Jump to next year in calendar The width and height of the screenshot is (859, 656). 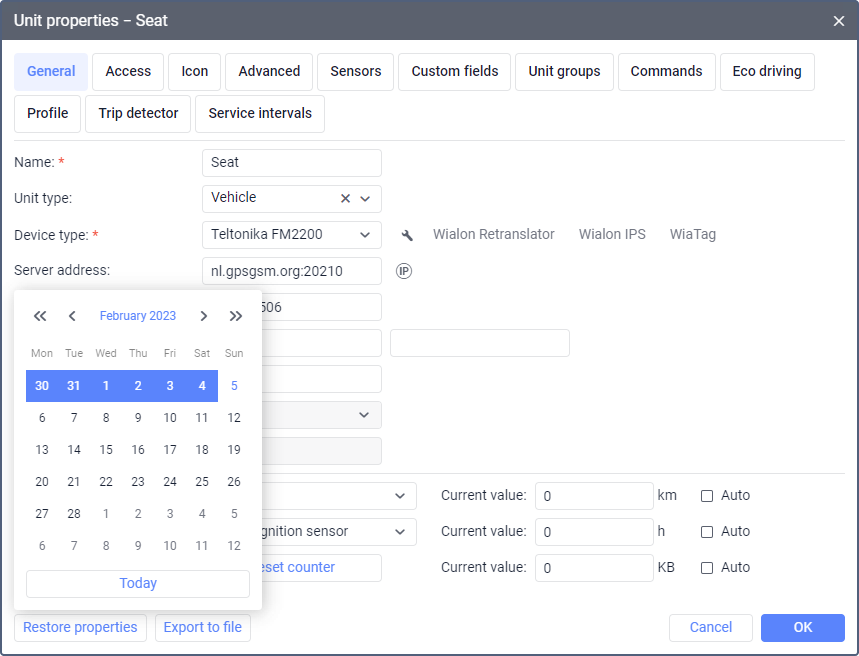(236, 316)
